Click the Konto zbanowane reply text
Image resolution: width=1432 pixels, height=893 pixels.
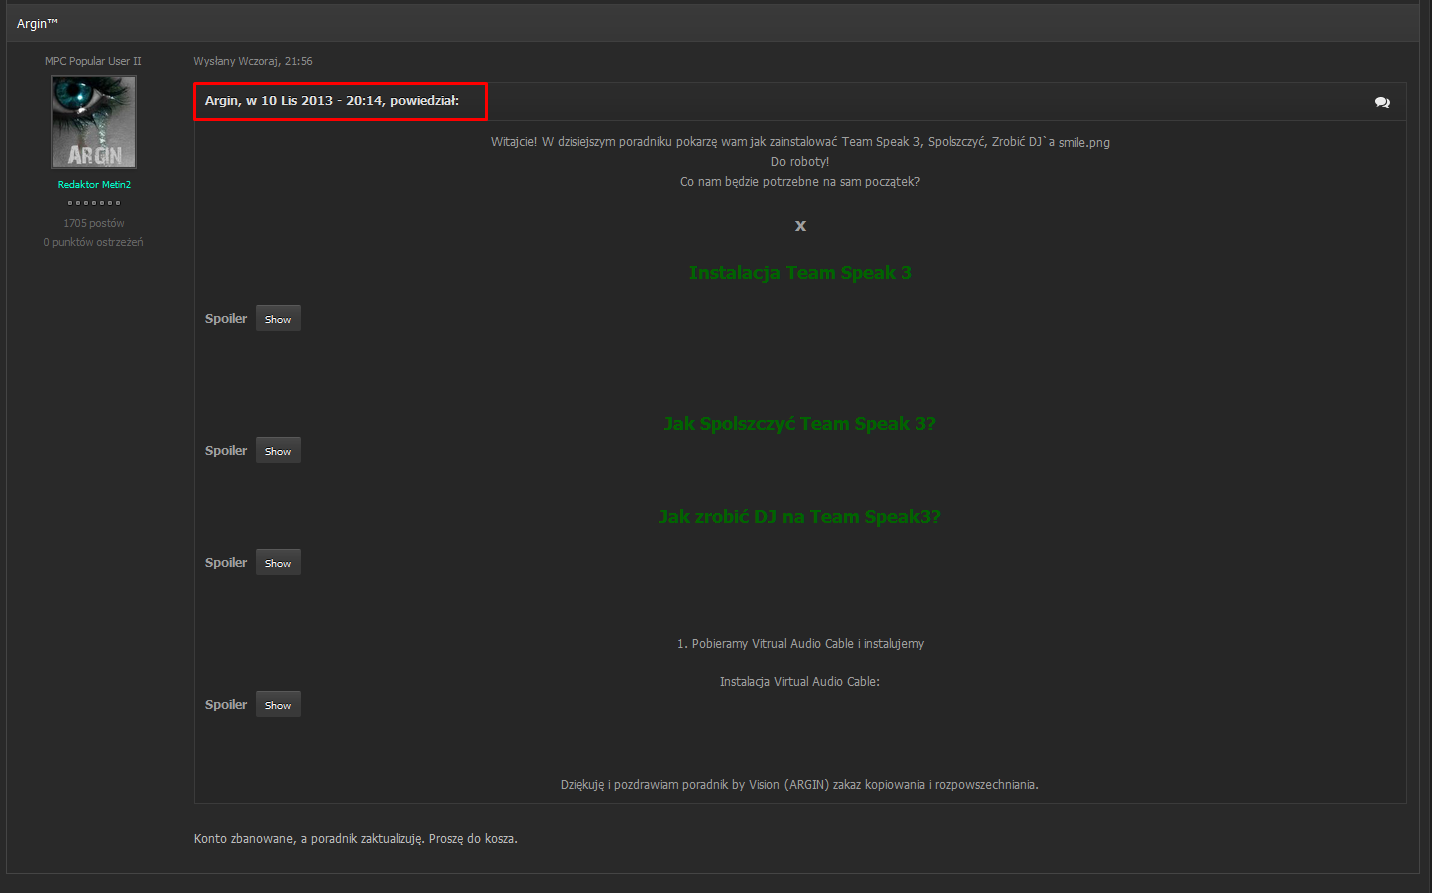356,839
